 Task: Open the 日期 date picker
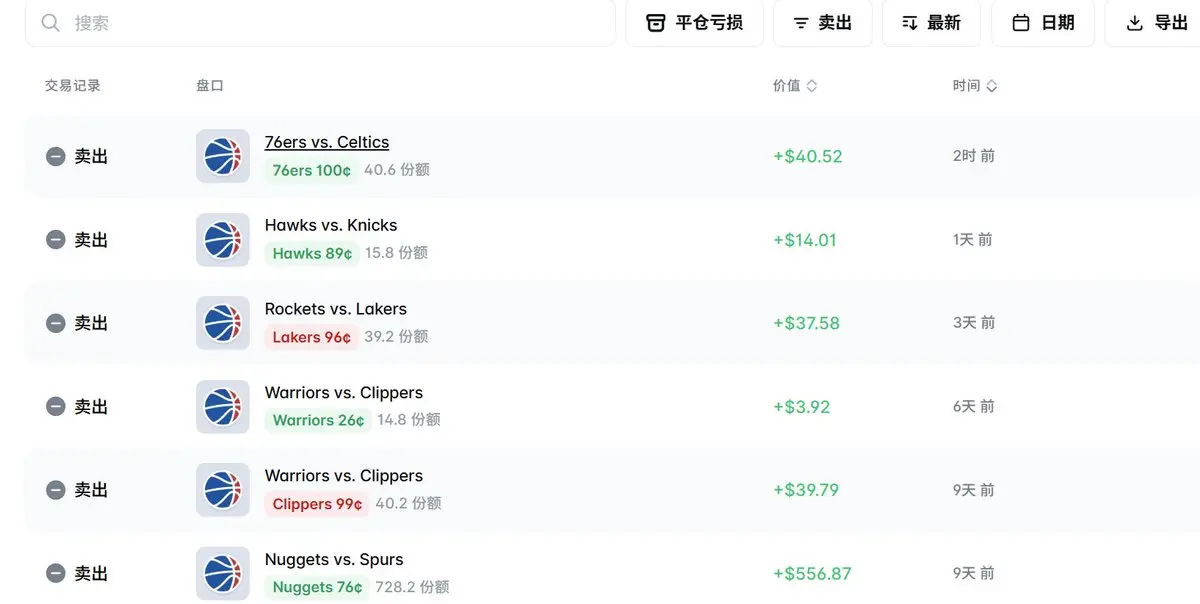(x=1043, y=23)
